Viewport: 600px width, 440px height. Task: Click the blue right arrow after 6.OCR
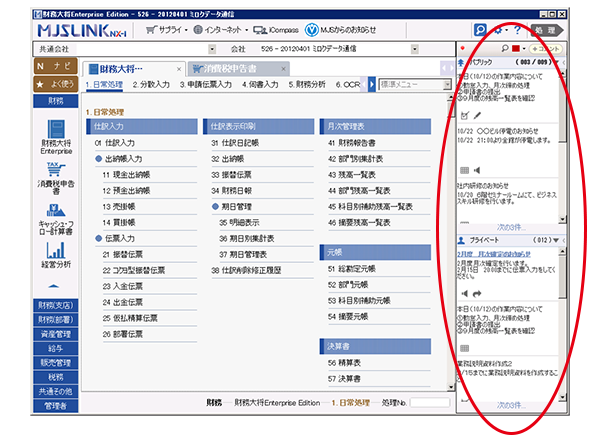coord(371,85)
